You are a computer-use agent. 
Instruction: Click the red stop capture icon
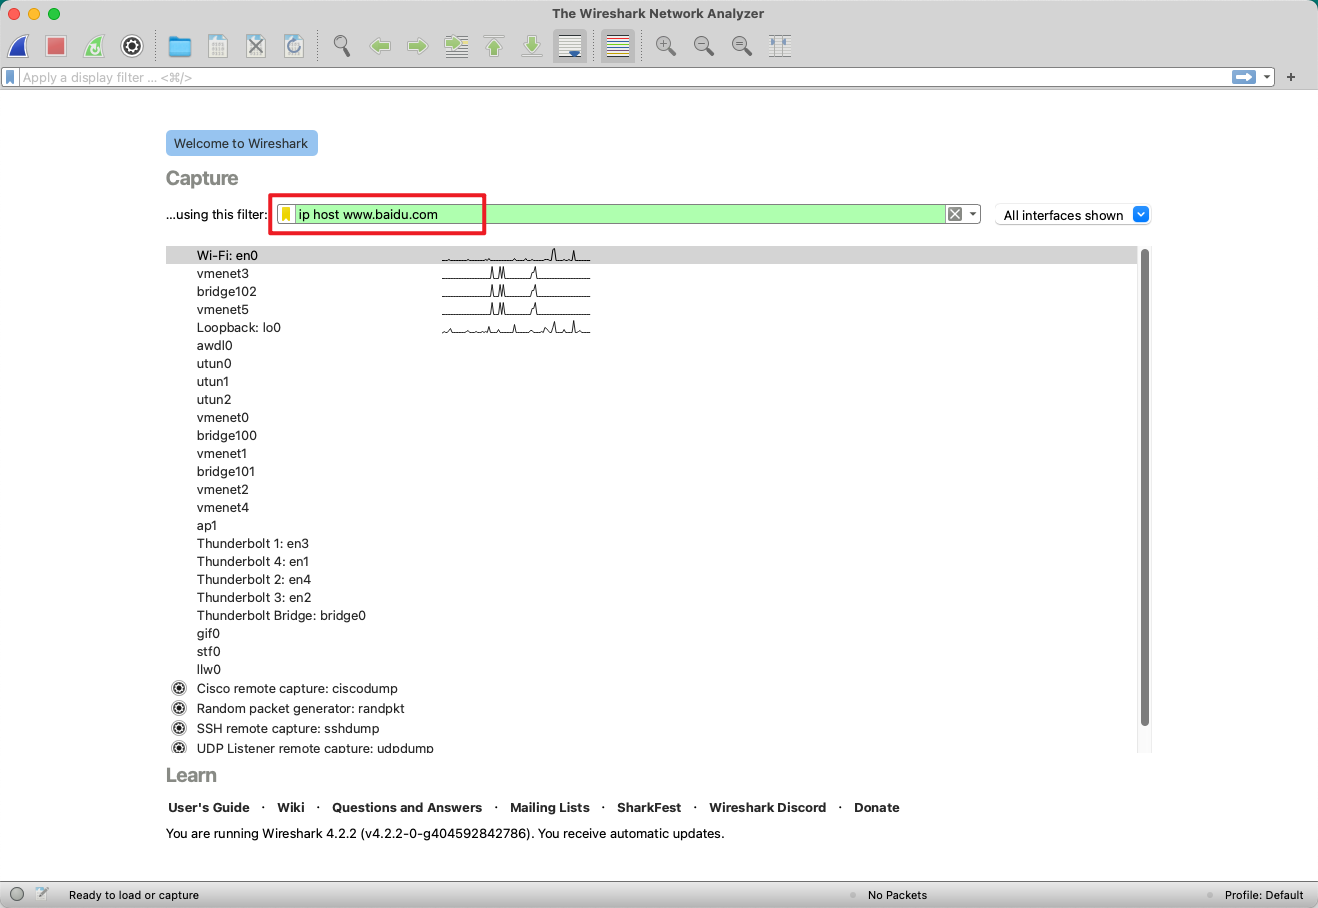point(56,46)
